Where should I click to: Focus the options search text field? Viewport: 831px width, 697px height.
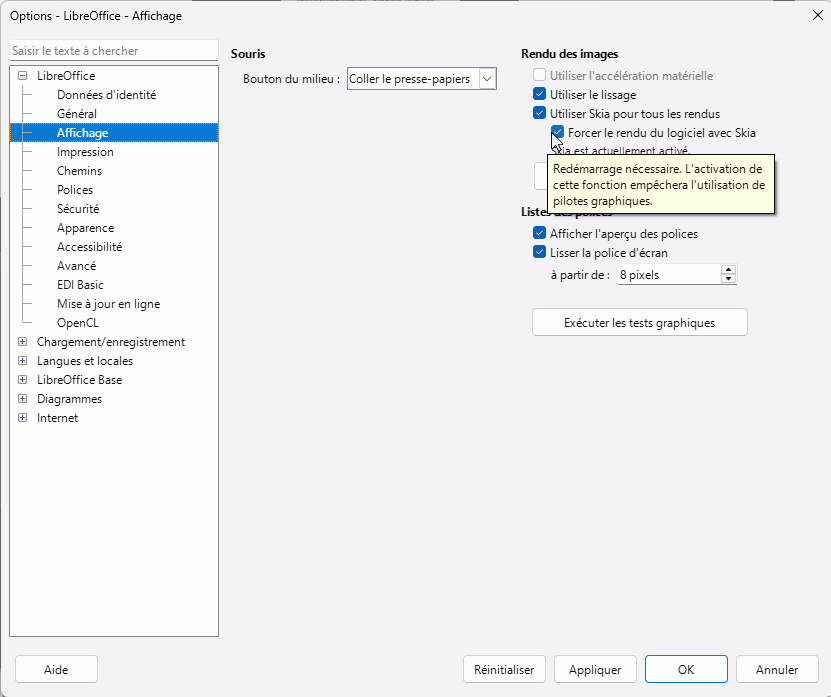[x=113, y=51]
